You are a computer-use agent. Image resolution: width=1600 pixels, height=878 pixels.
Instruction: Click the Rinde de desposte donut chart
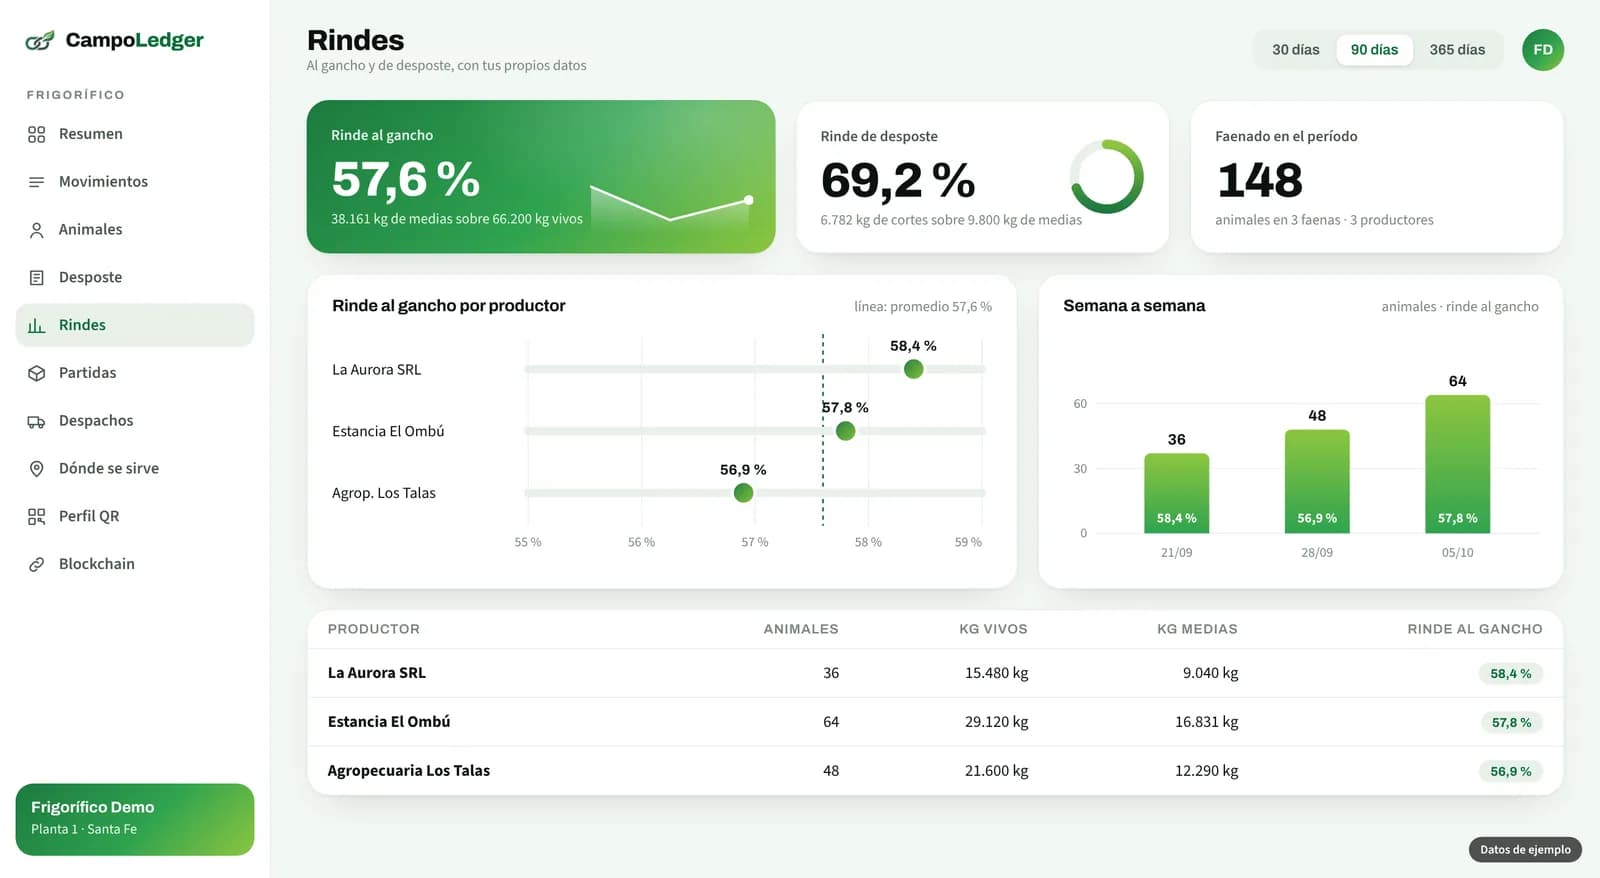coord(1107,176)
